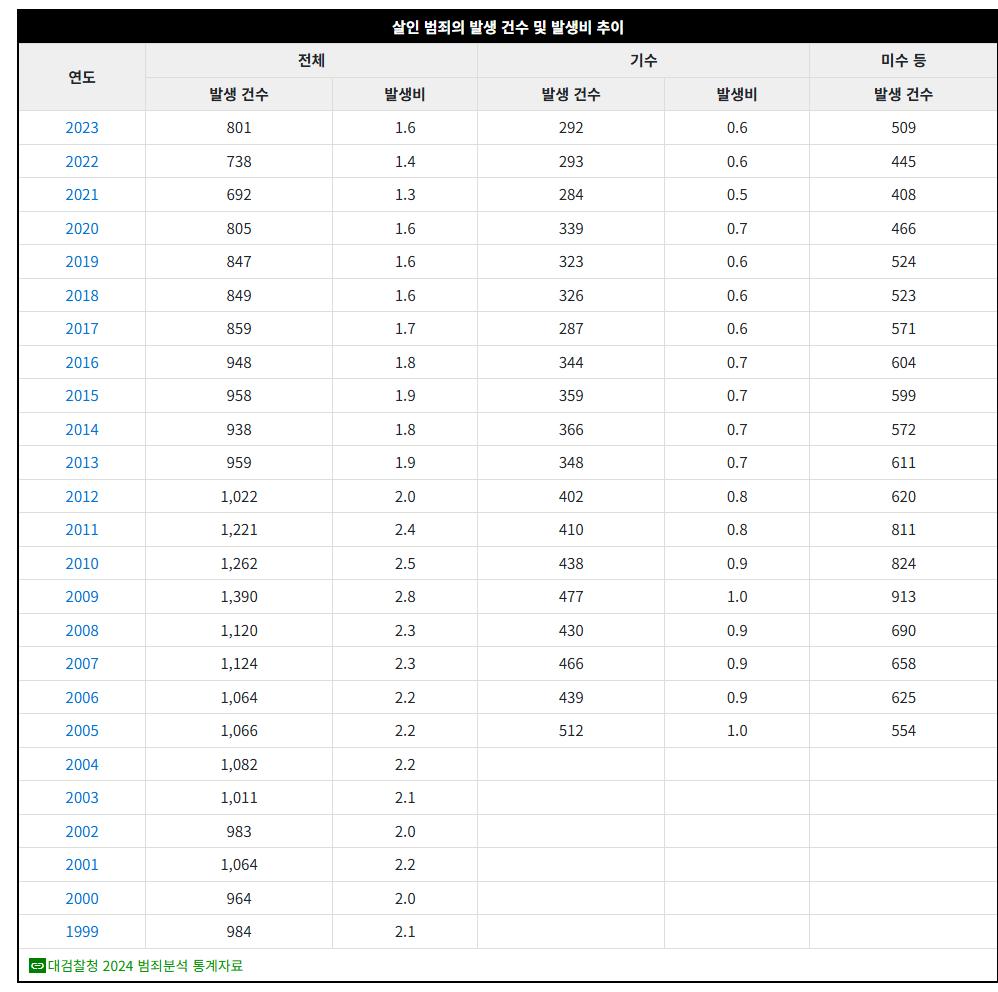Open the 2009 year link
The height and width of the screenshot is (992, 998).
point(82,597)
